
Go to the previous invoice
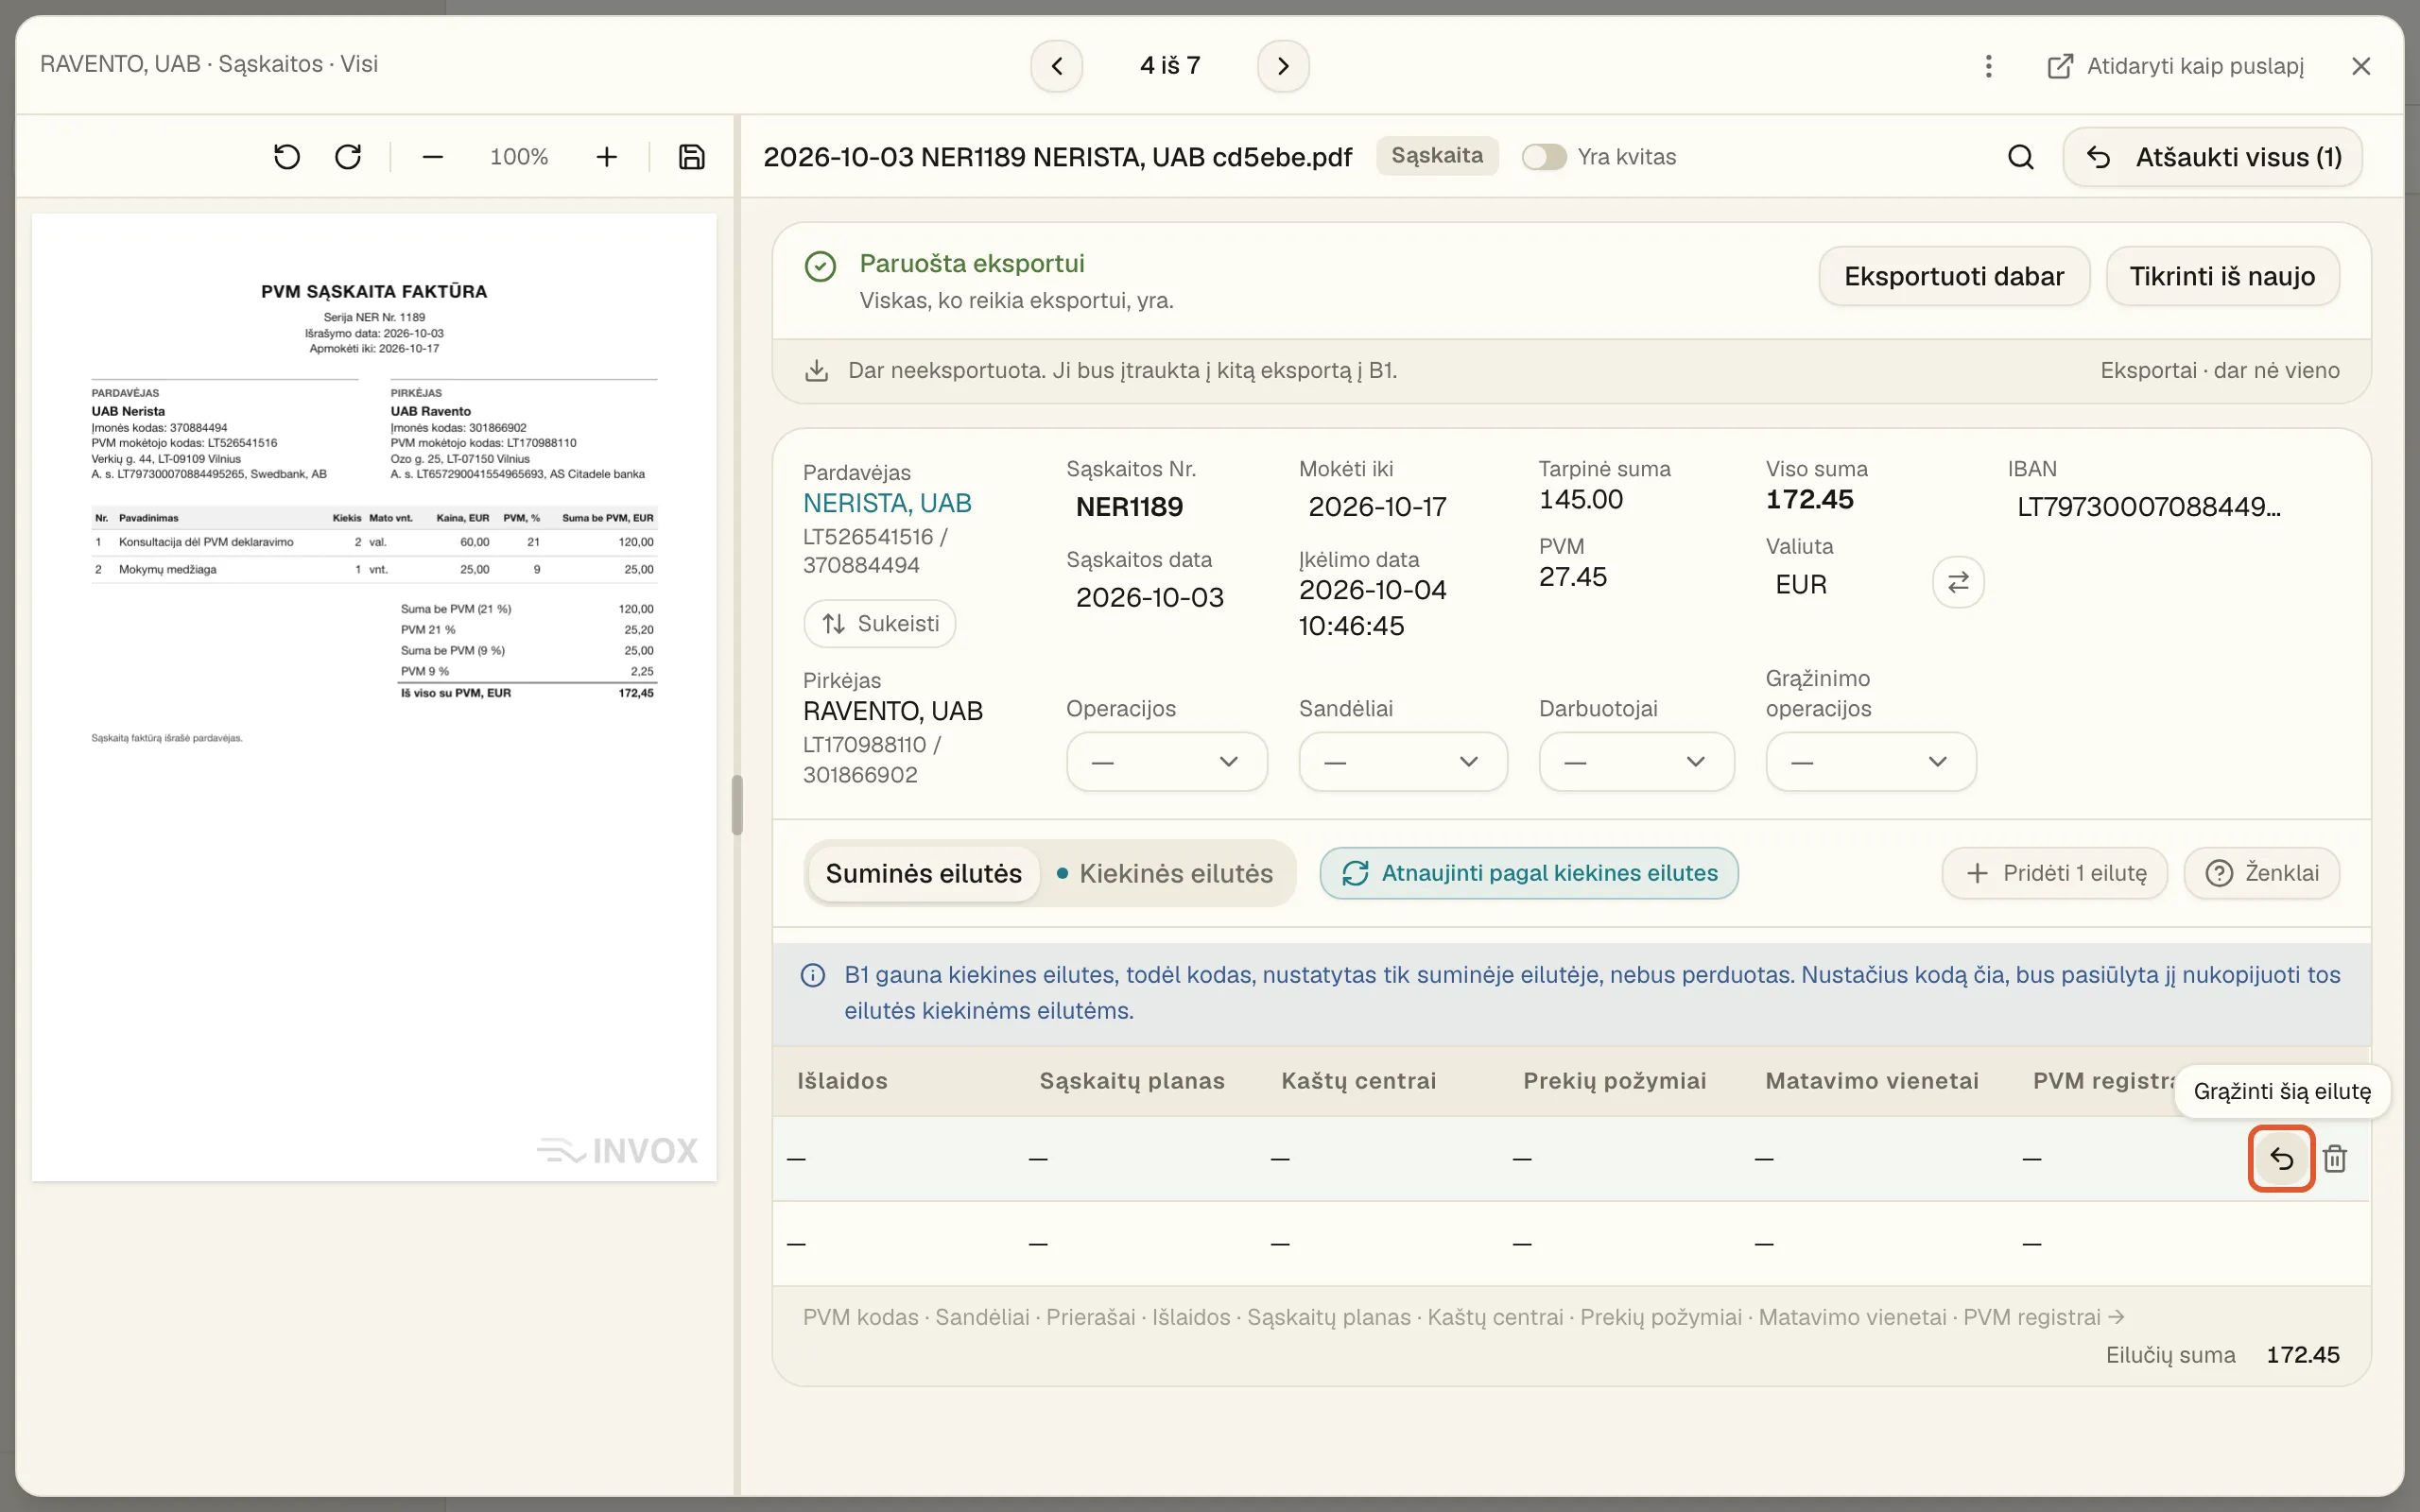click(x=1057, y=66)
